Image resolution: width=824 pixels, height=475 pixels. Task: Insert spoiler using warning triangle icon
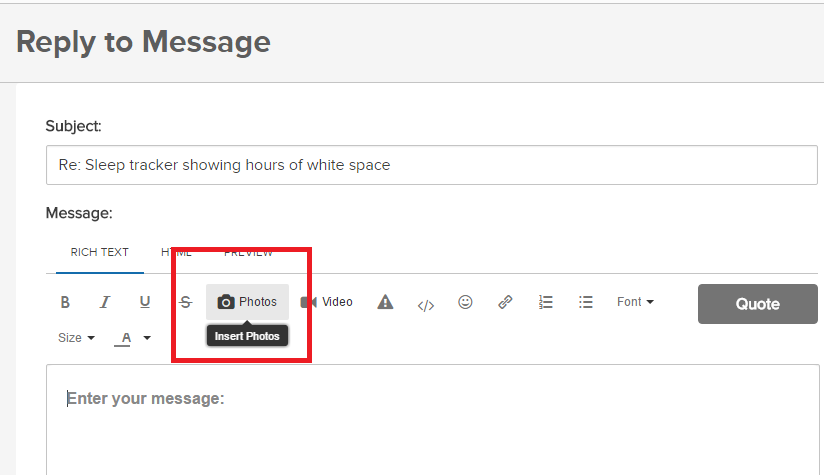[x=385, y=302]
